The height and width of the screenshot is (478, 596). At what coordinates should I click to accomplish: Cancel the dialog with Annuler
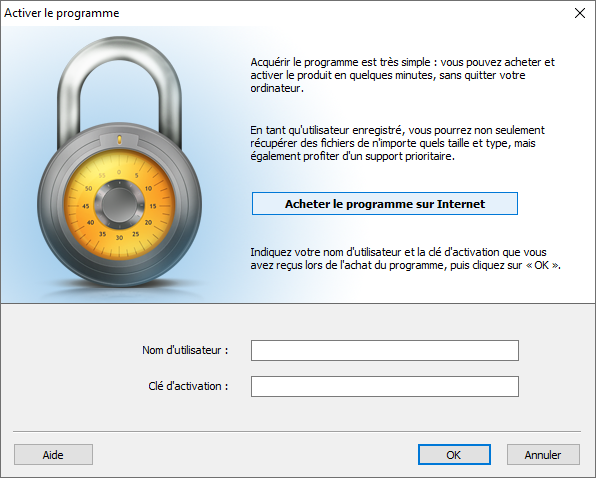(x=543, y=455)
